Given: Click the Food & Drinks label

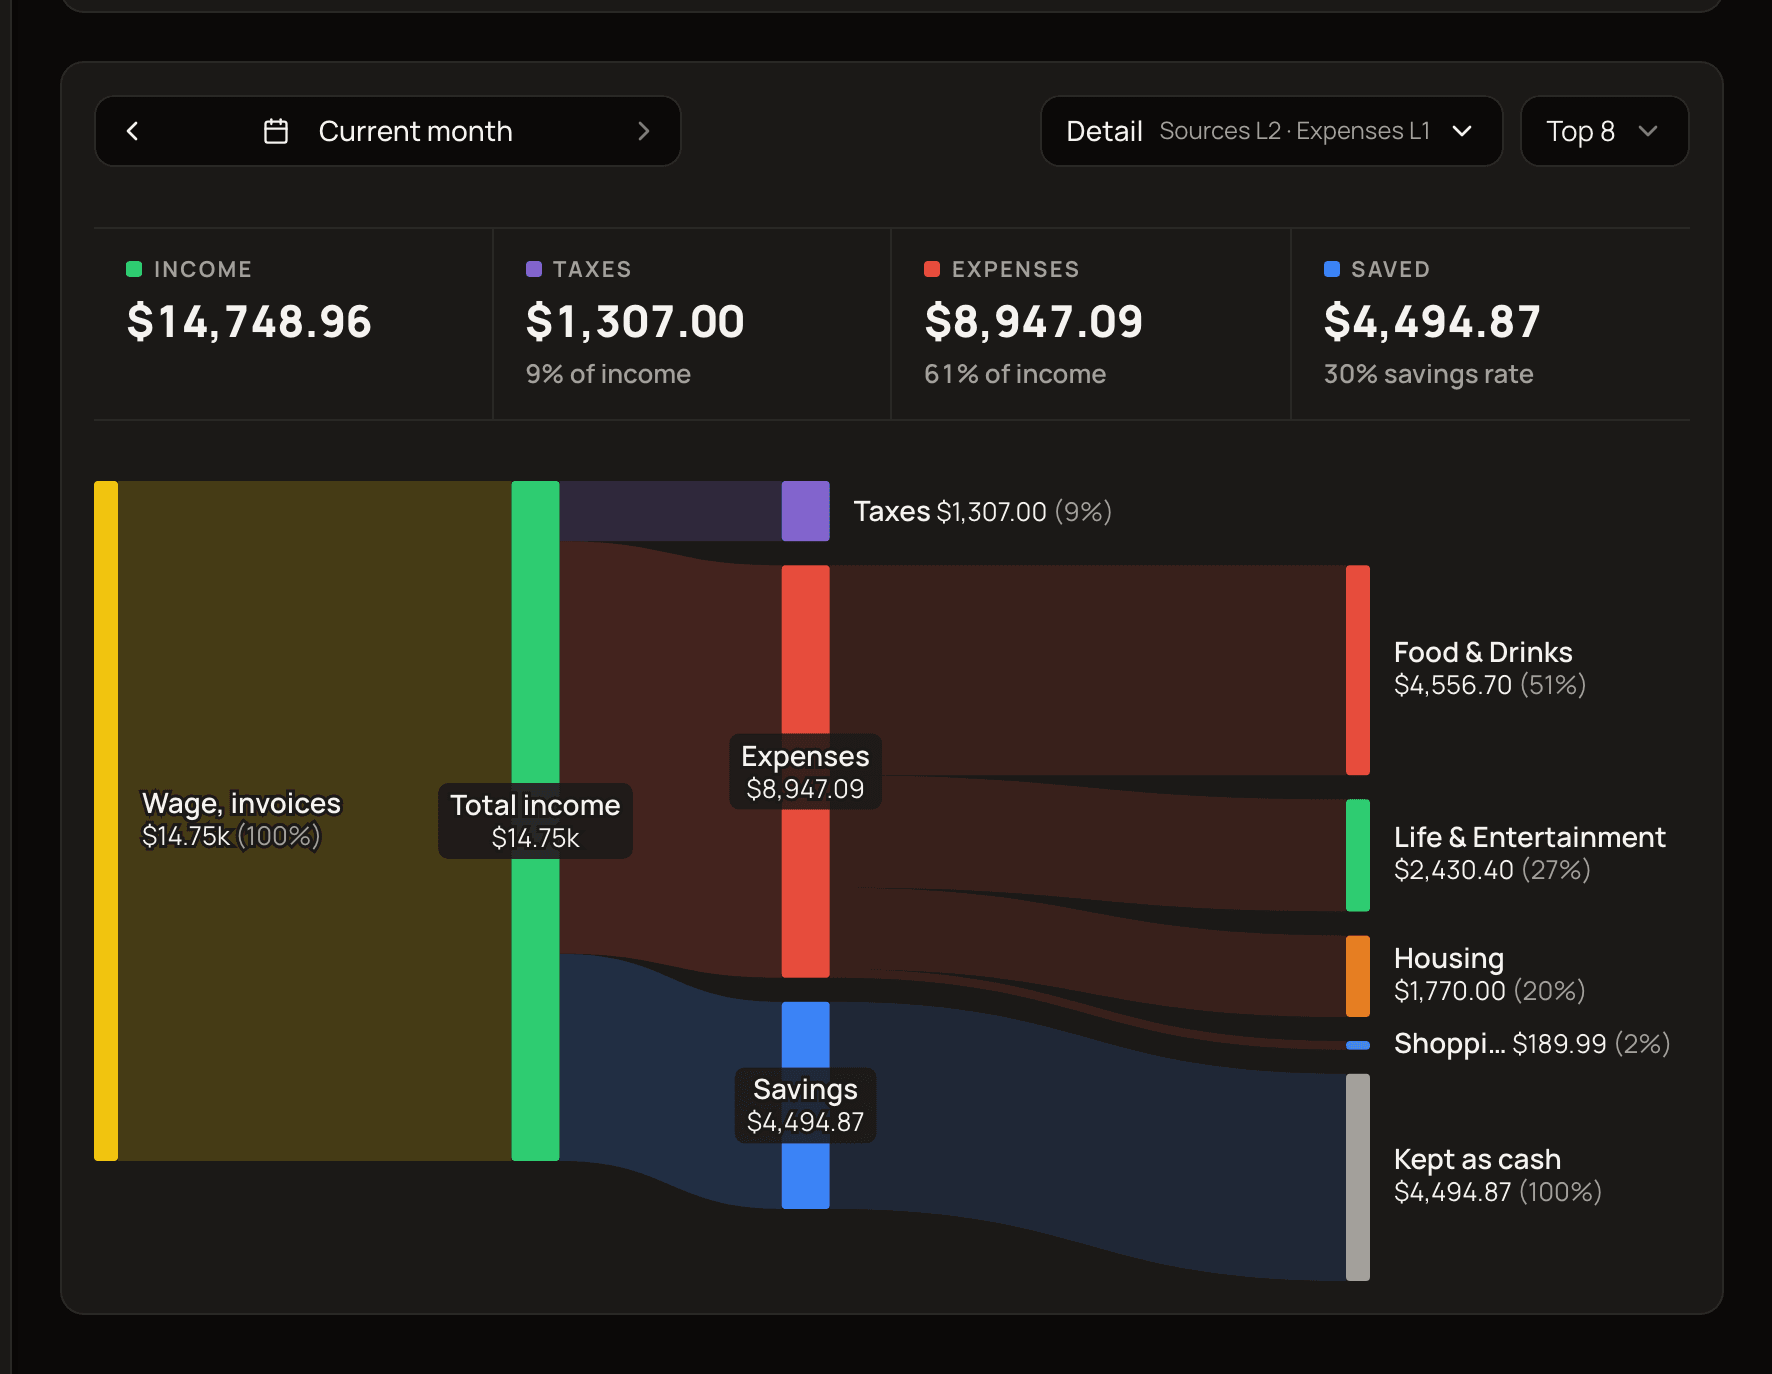Looking at the screenshot, I should [x=1490, y=668].
